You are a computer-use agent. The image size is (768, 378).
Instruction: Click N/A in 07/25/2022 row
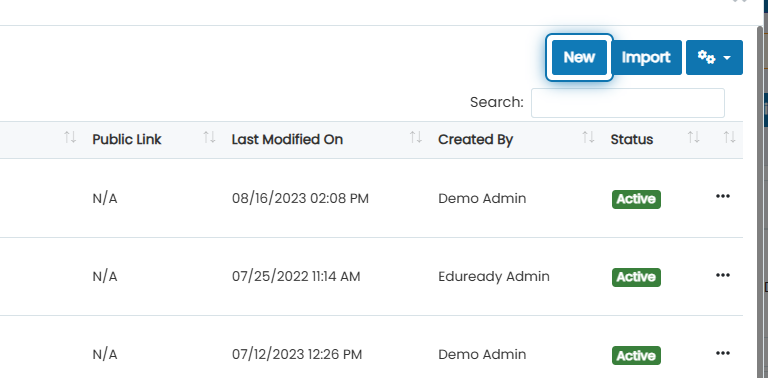coord(105,277)
